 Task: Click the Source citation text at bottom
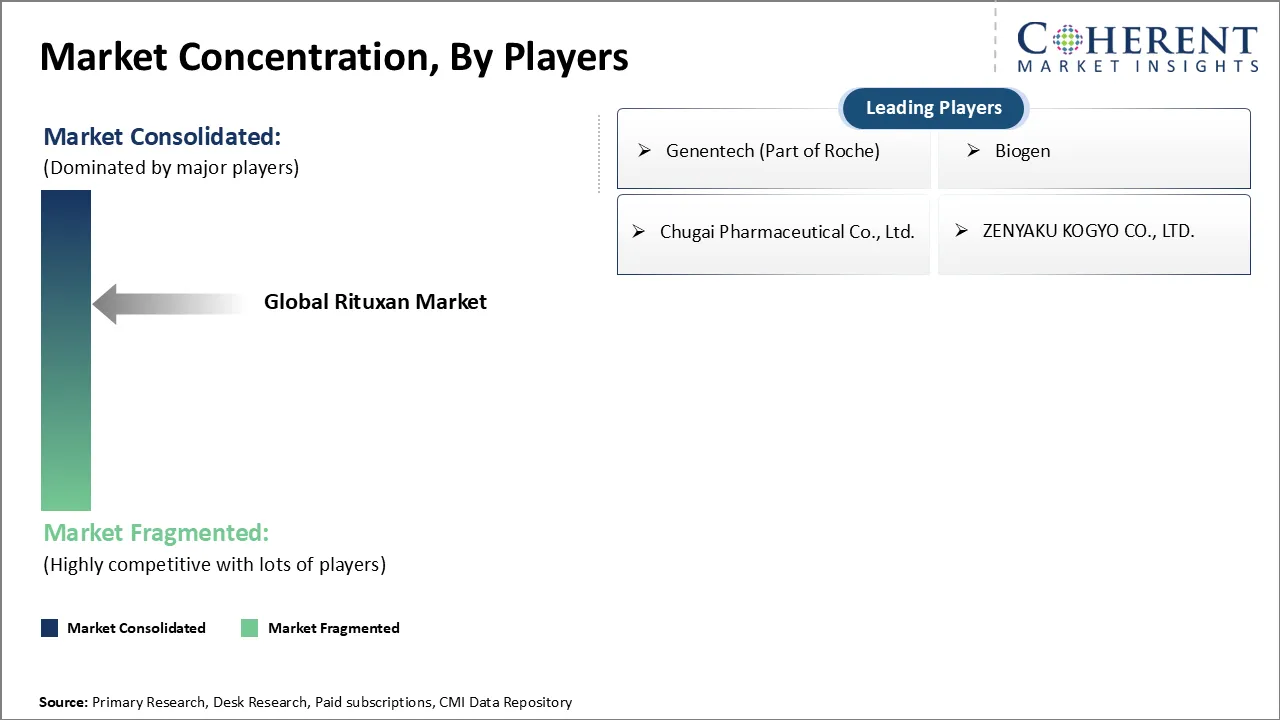[x=305, y=702]
